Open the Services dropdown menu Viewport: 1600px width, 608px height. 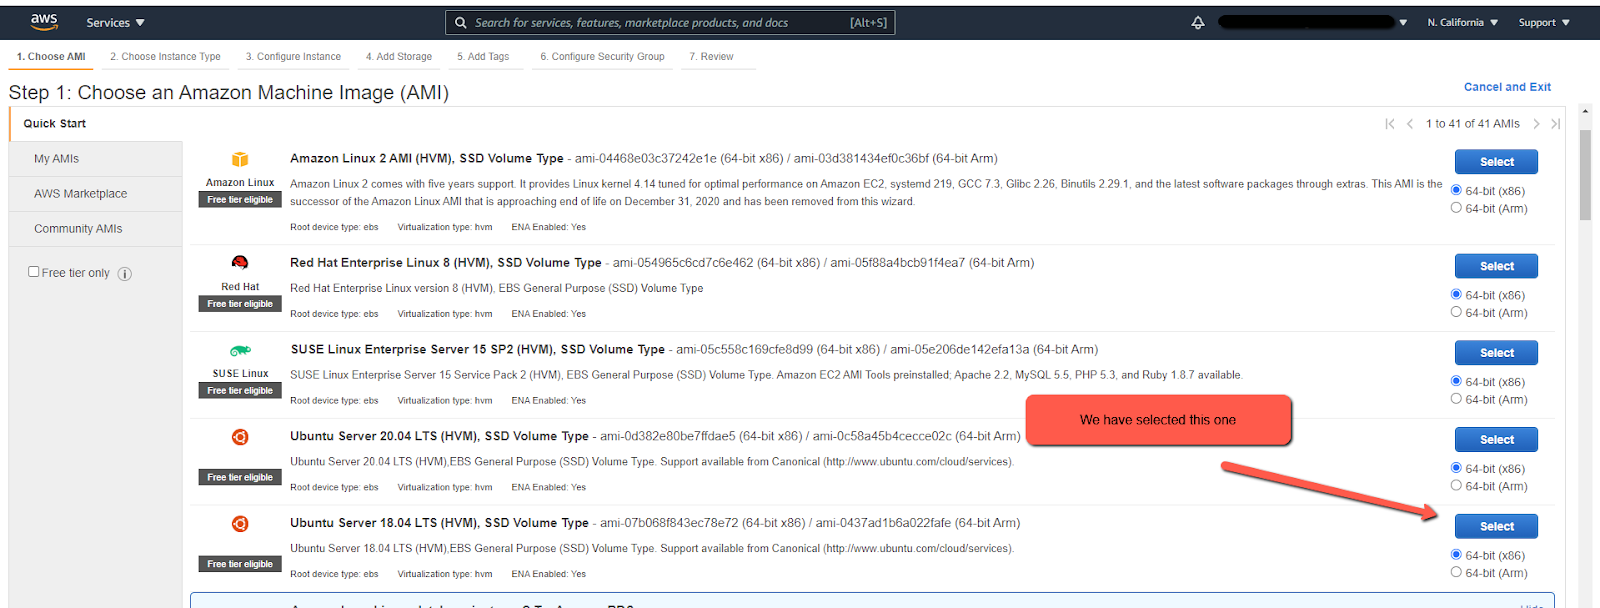pyautogui.click(x=115, y=22)
